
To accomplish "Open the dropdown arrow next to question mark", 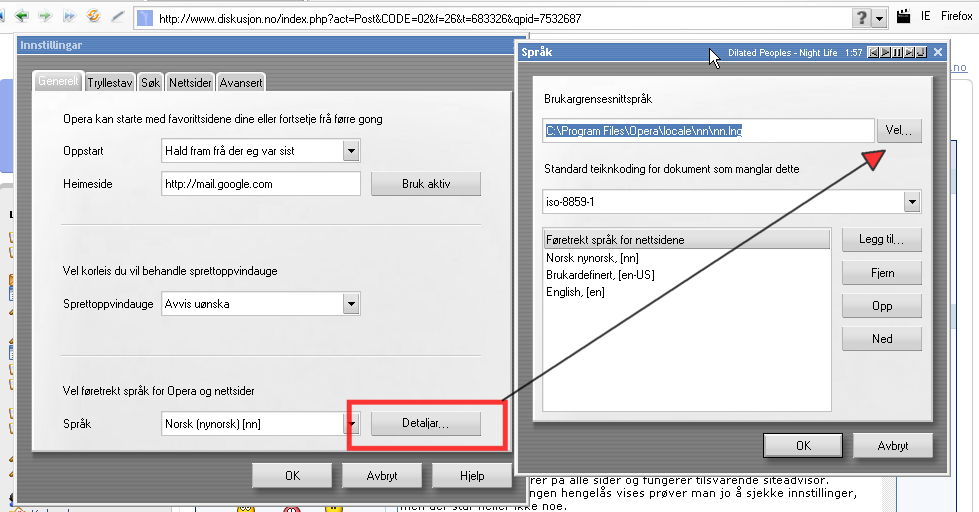I will click(x=879, y=18).
